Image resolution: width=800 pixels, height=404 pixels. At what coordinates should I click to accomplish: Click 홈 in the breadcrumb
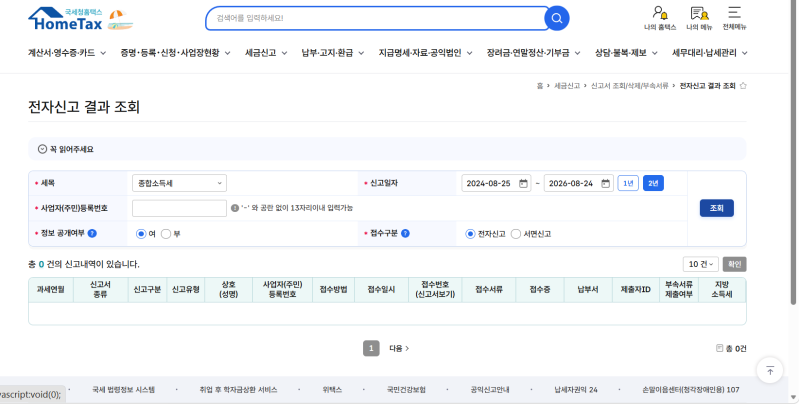[x=540, y=86]
